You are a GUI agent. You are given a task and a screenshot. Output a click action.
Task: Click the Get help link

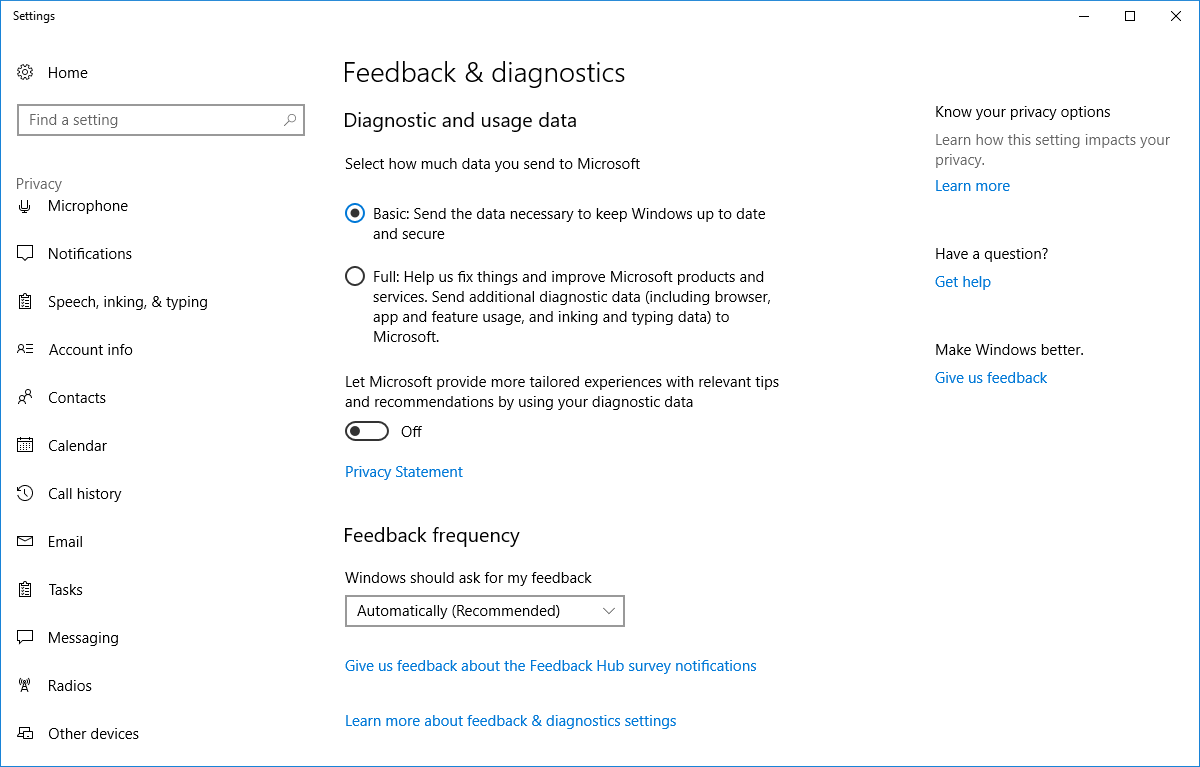[963, 282]
